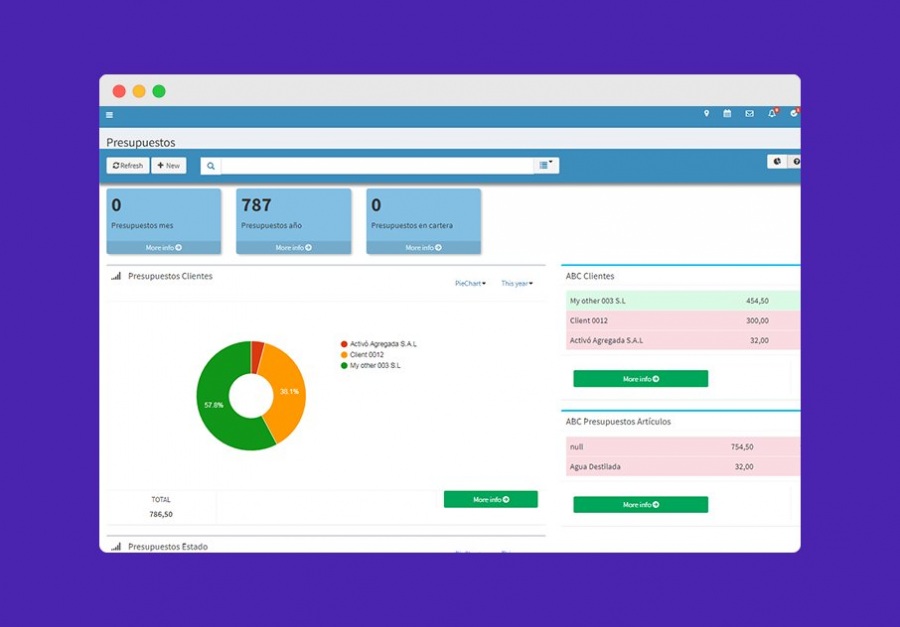Click the help question icon
900x627 pixels.
pyautogui.click(x=795, y=162)
